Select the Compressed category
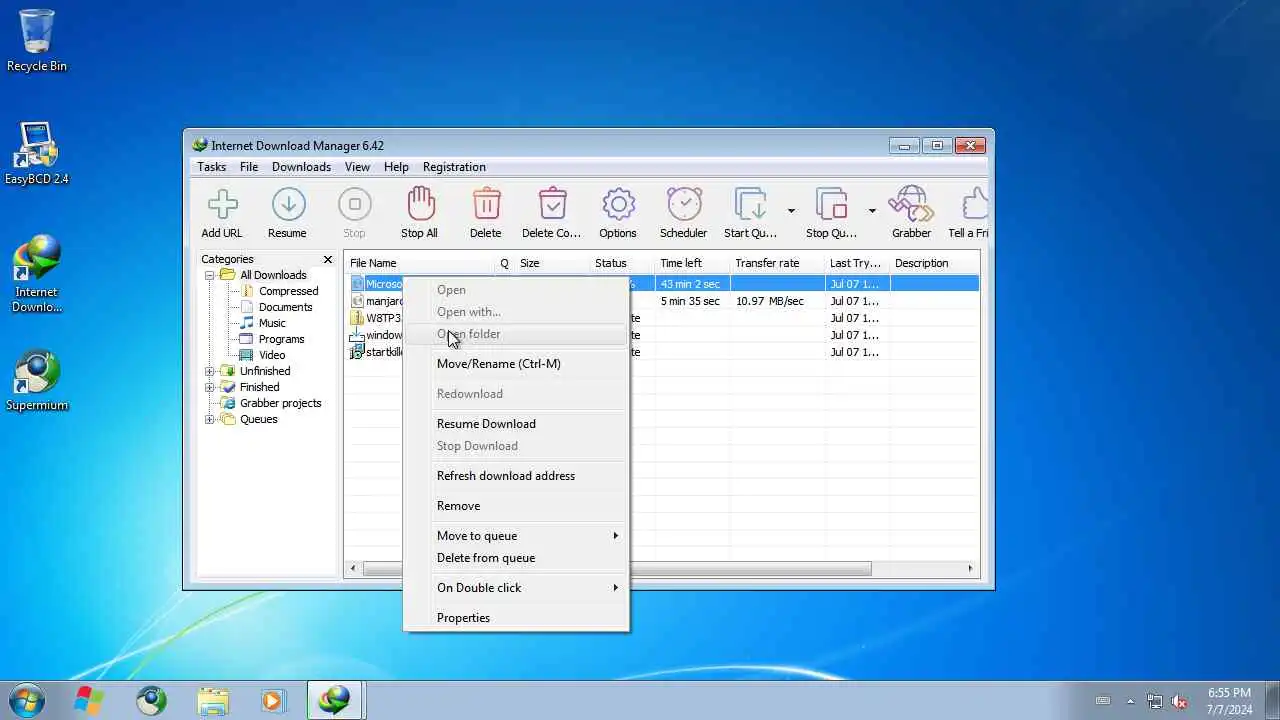Viewport: 1280px width, 720px height. (288, 291)
